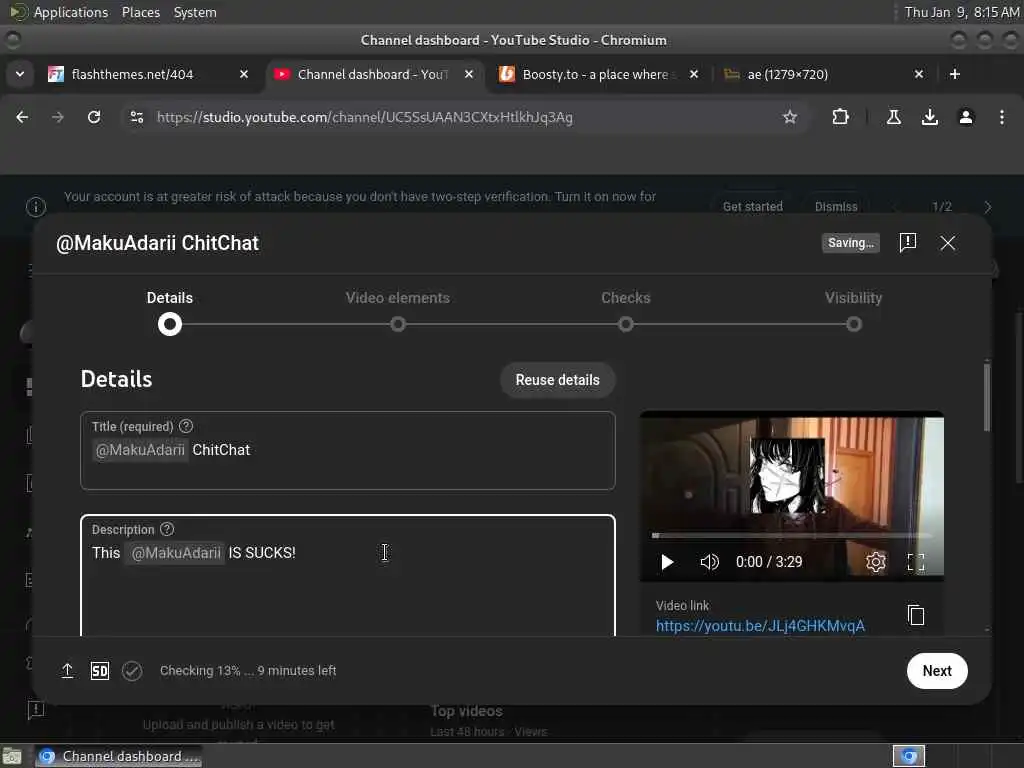Enter fullscreen on video preview

[916, 562]
